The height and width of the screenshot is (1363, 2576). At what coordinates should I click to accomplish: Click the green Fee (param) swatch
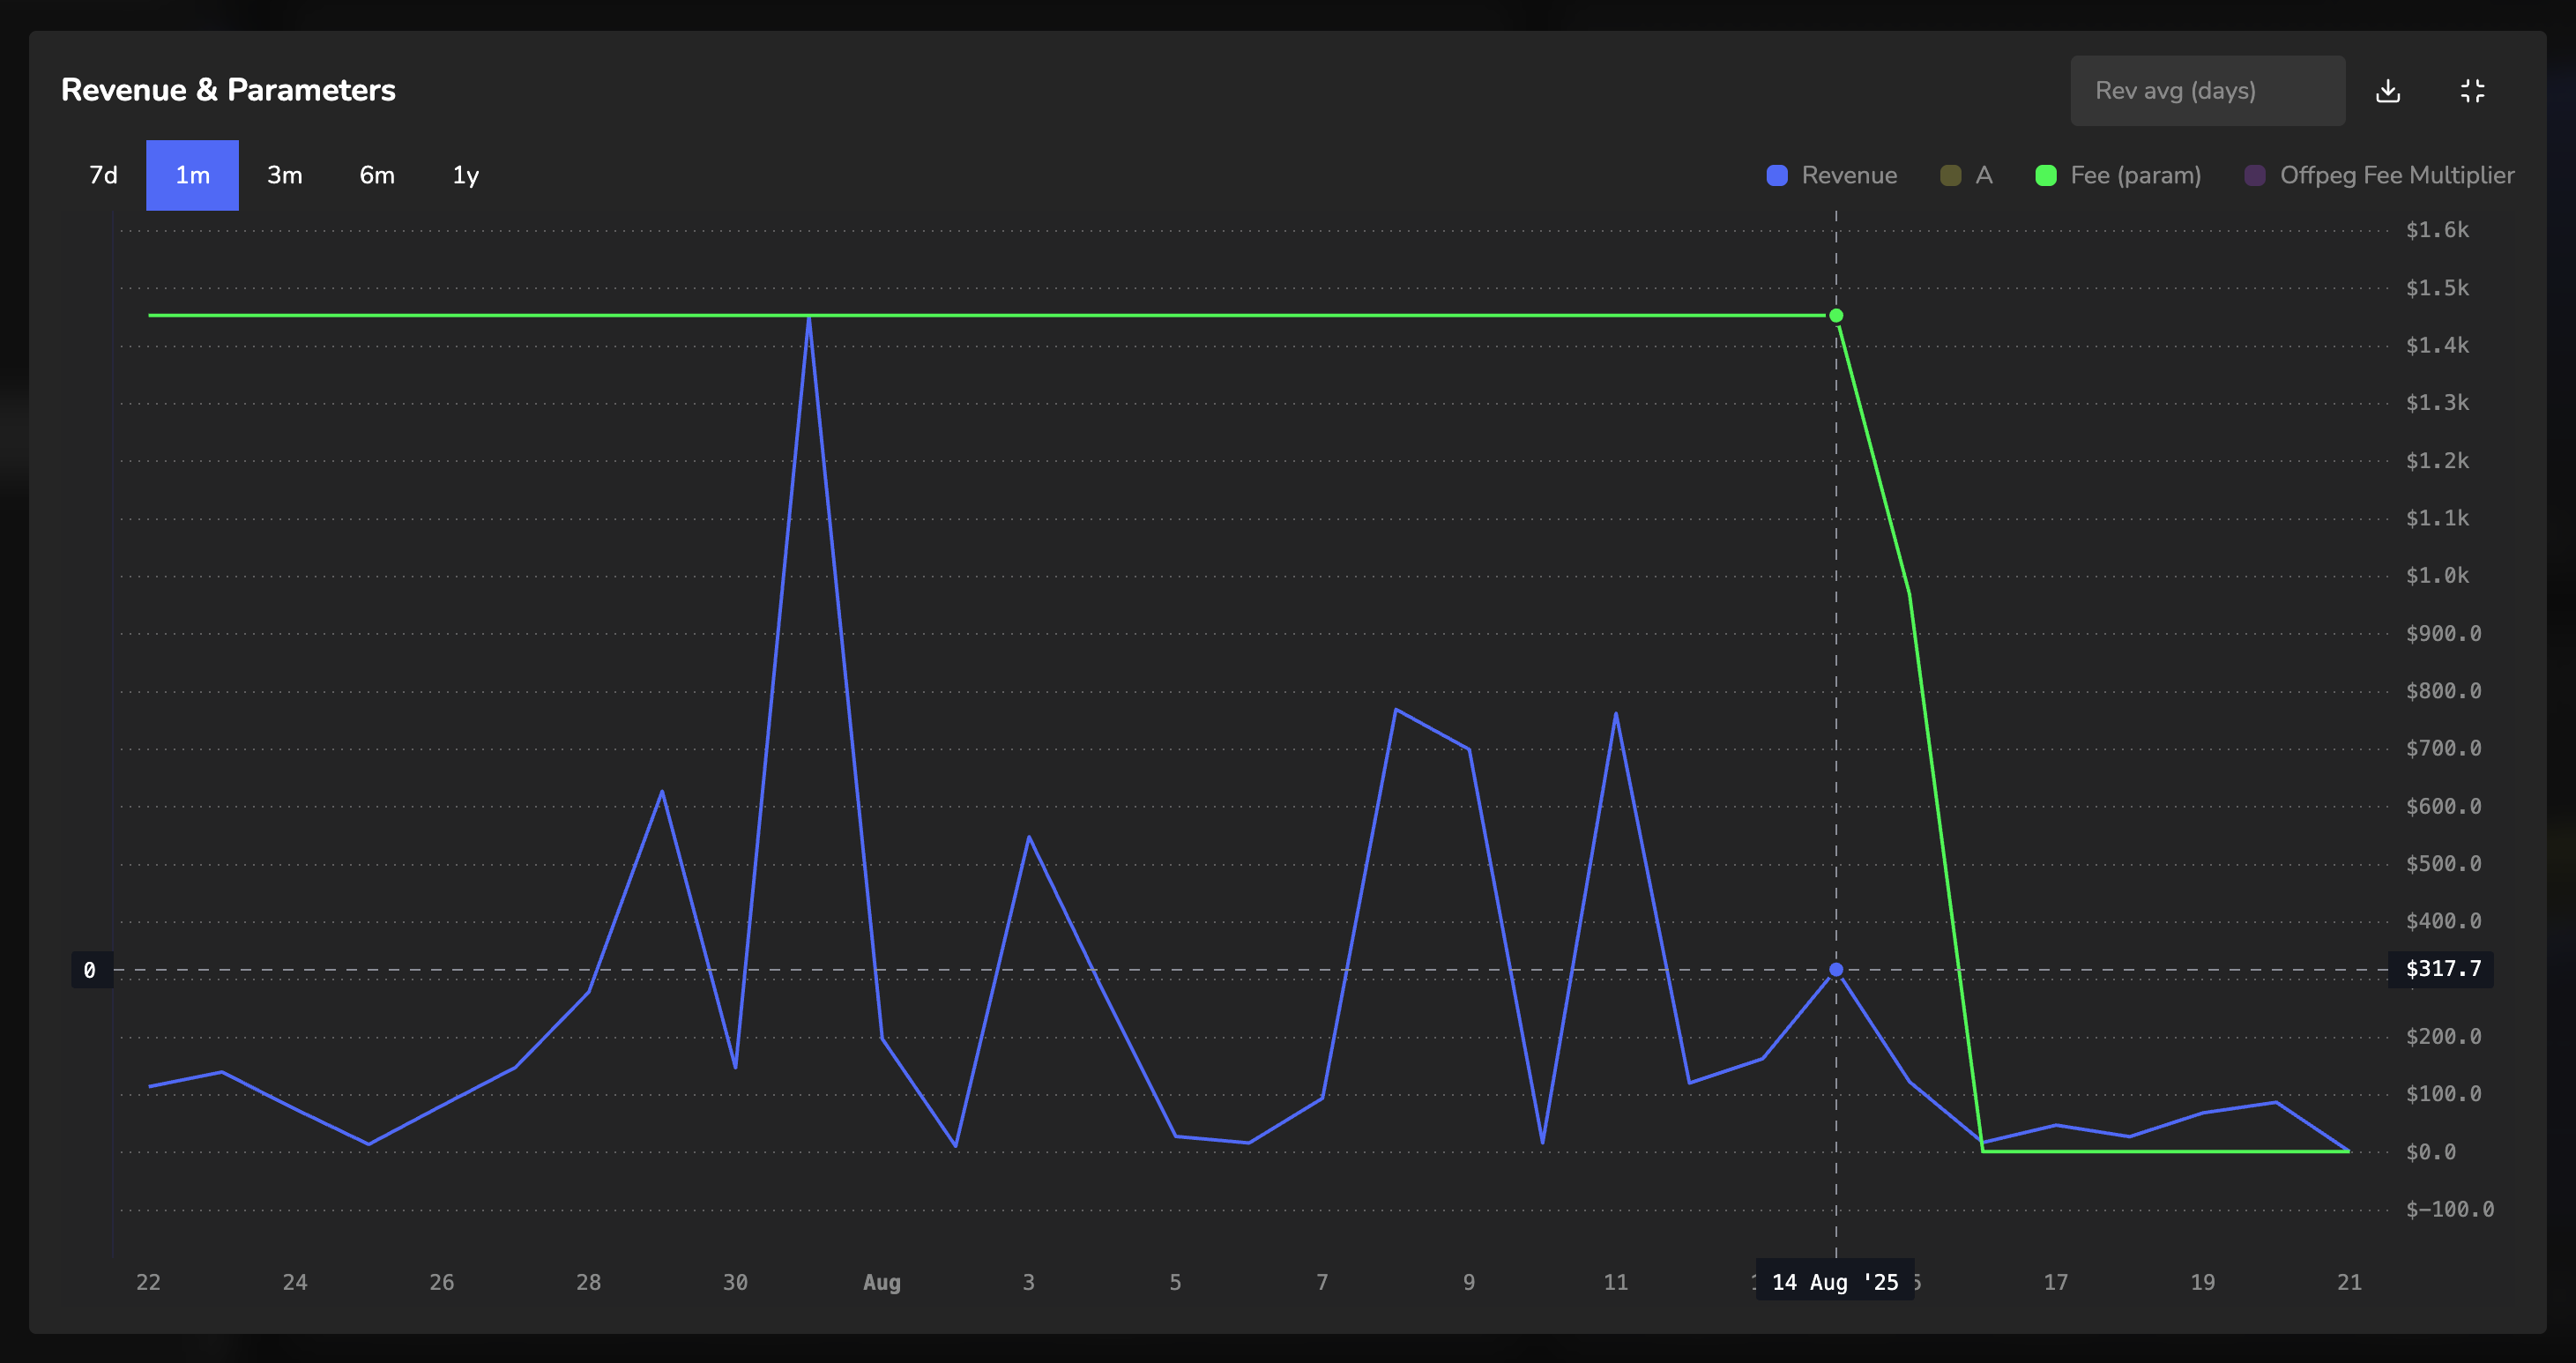coord(2046,176)
